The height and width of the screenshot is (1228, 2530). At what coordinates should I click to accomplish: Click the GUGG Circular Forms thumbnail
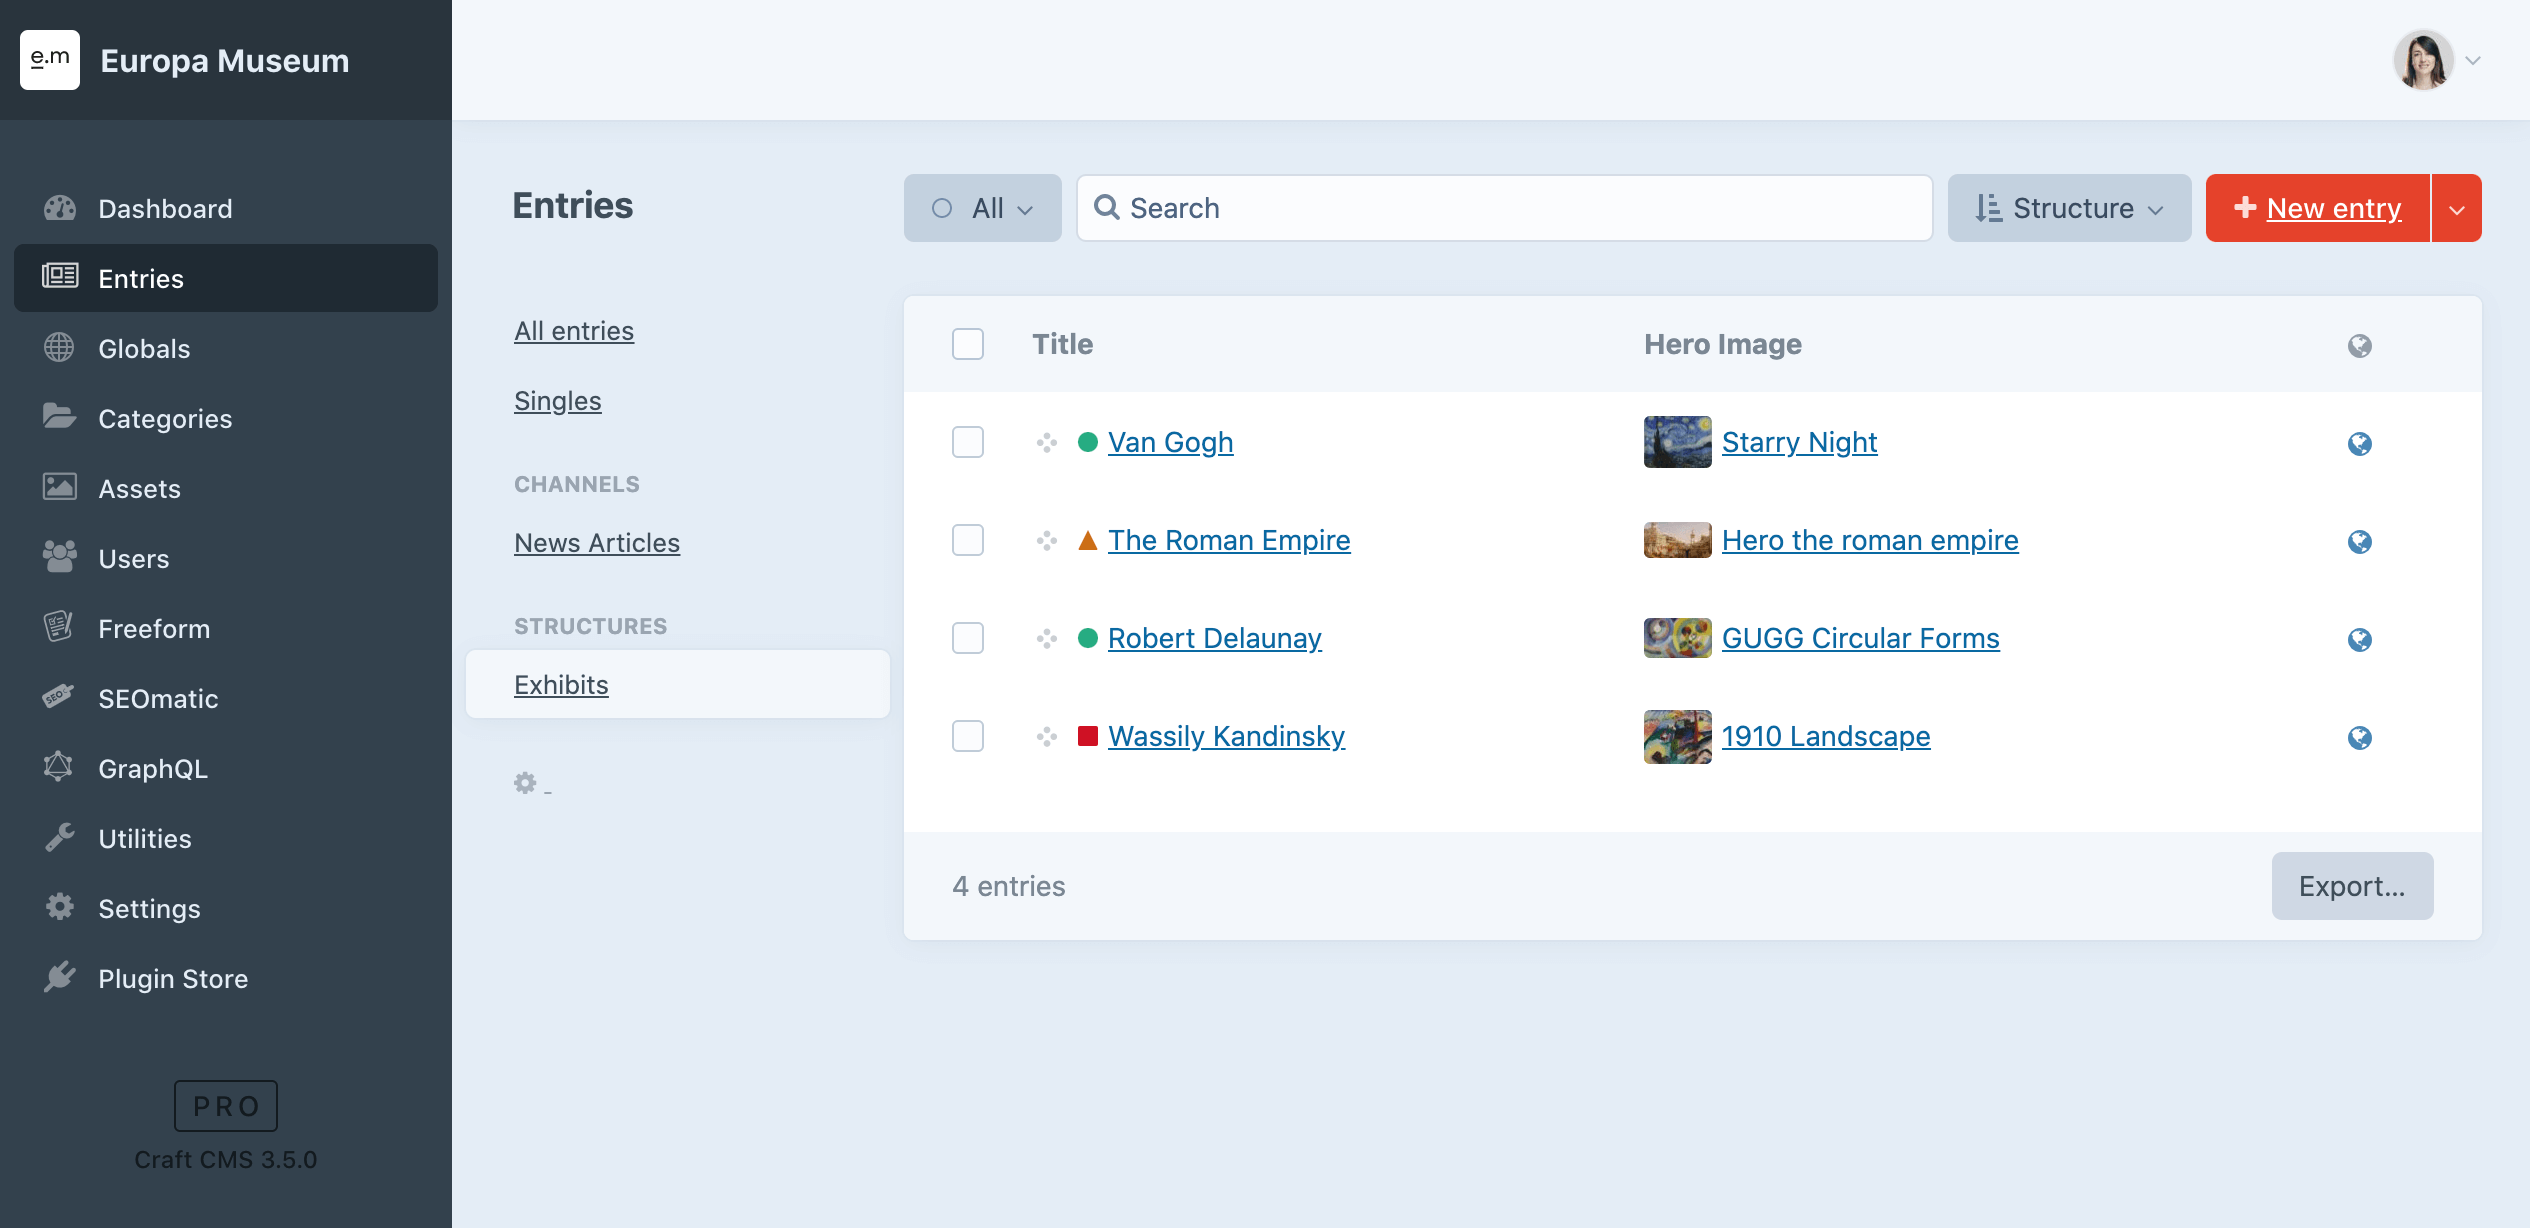click(1678, 638)
